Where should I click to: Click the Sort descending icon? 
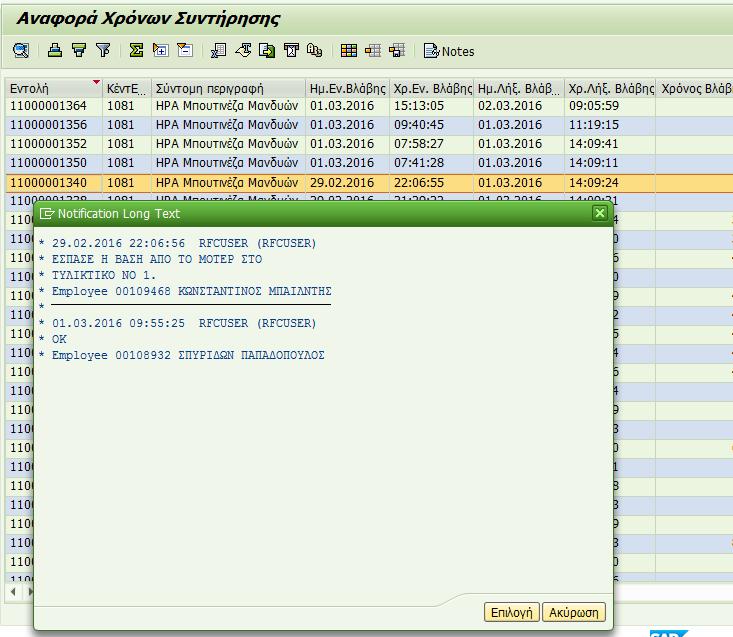[79, 50]
